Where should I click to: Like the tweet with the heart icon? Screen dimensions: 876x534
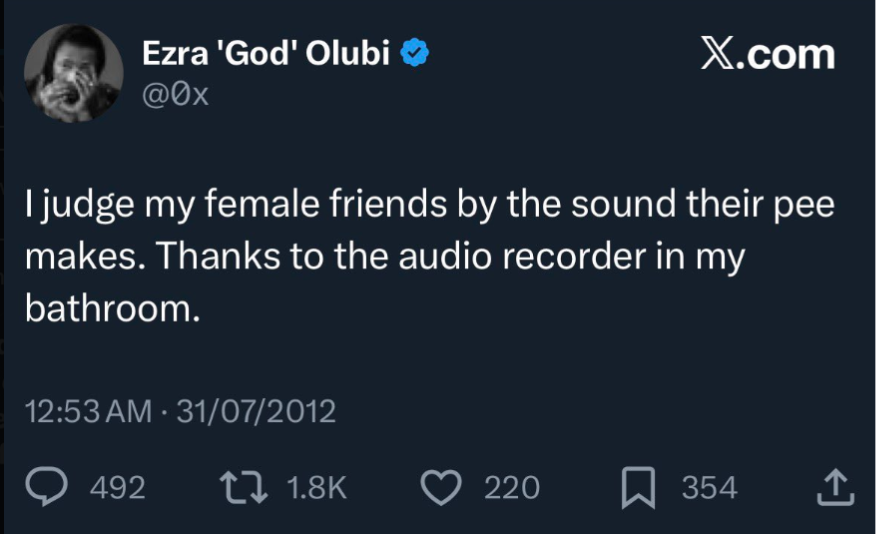coord(441,487)
